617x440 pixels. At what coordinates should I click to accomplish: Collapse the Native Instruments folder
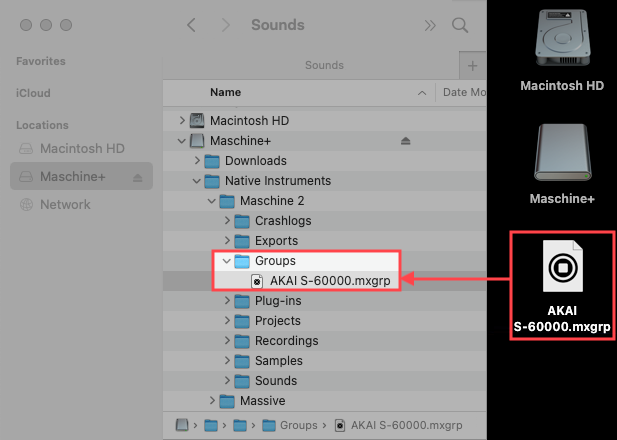coord(197,181)
